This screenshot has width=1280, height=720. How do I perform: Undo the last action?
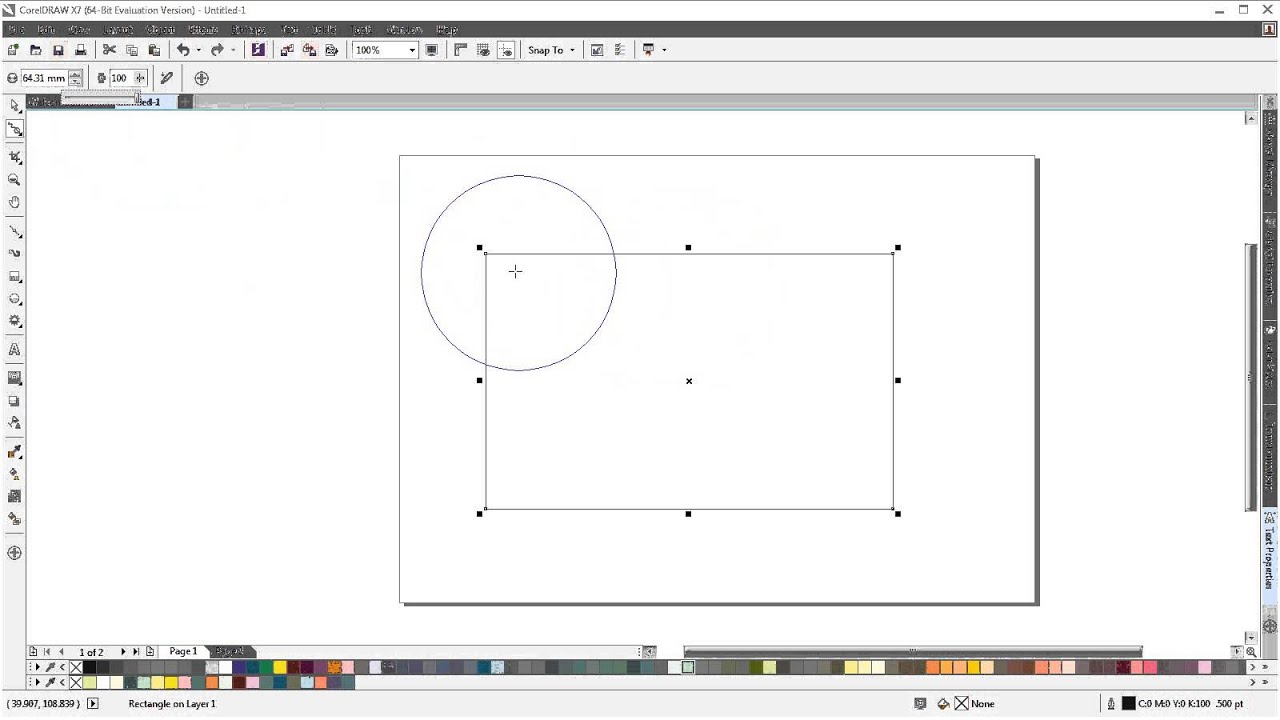(x=183, y=50)
